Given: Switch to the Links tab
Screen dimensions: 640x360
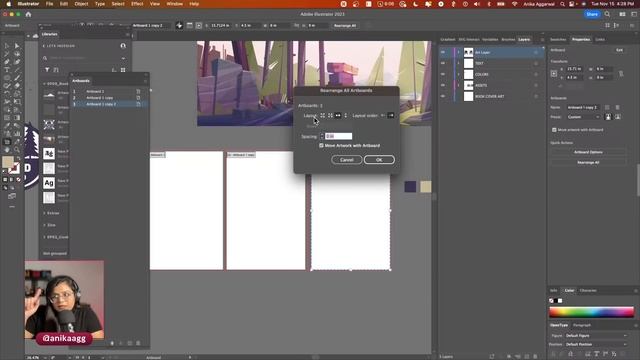Looking at the screenshot, I should 600,40.
